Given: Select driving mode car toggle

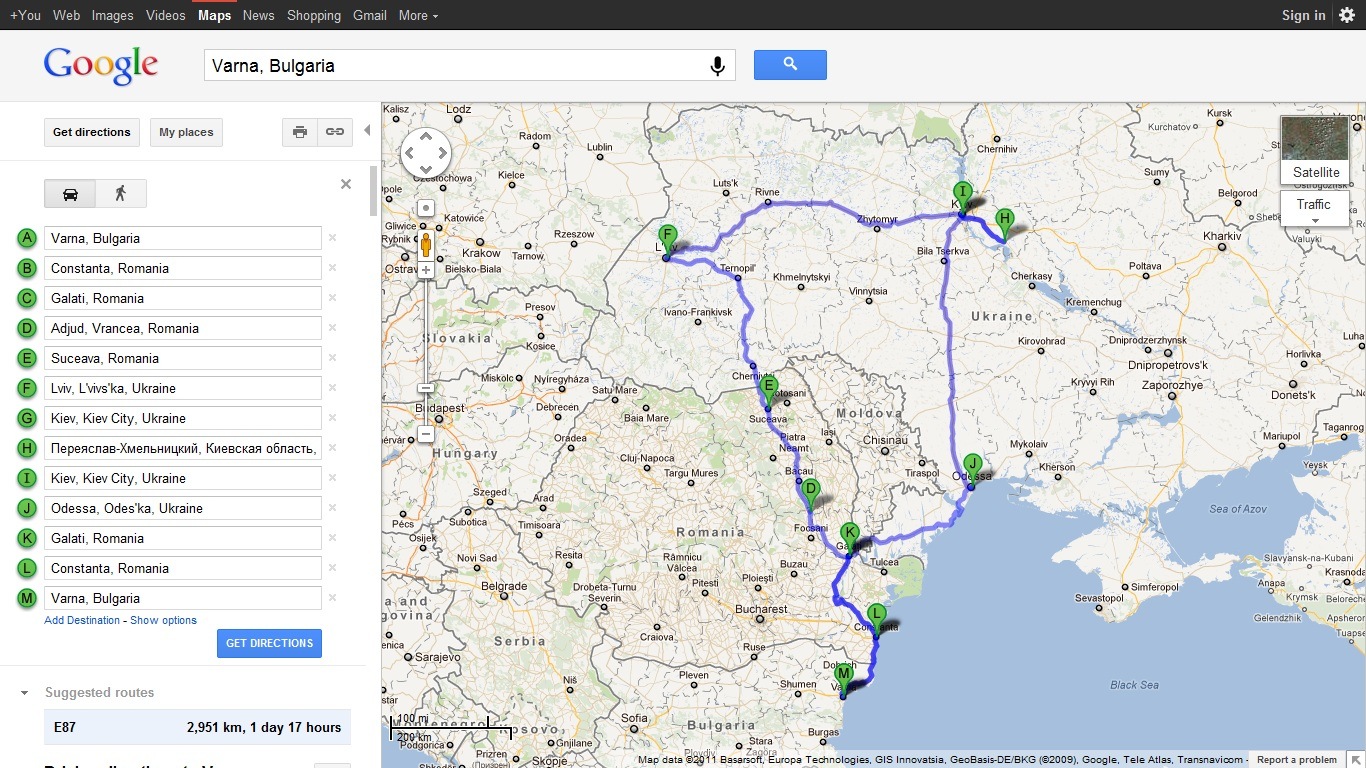Looking at the screenshot, I should [x=70, y=193].
